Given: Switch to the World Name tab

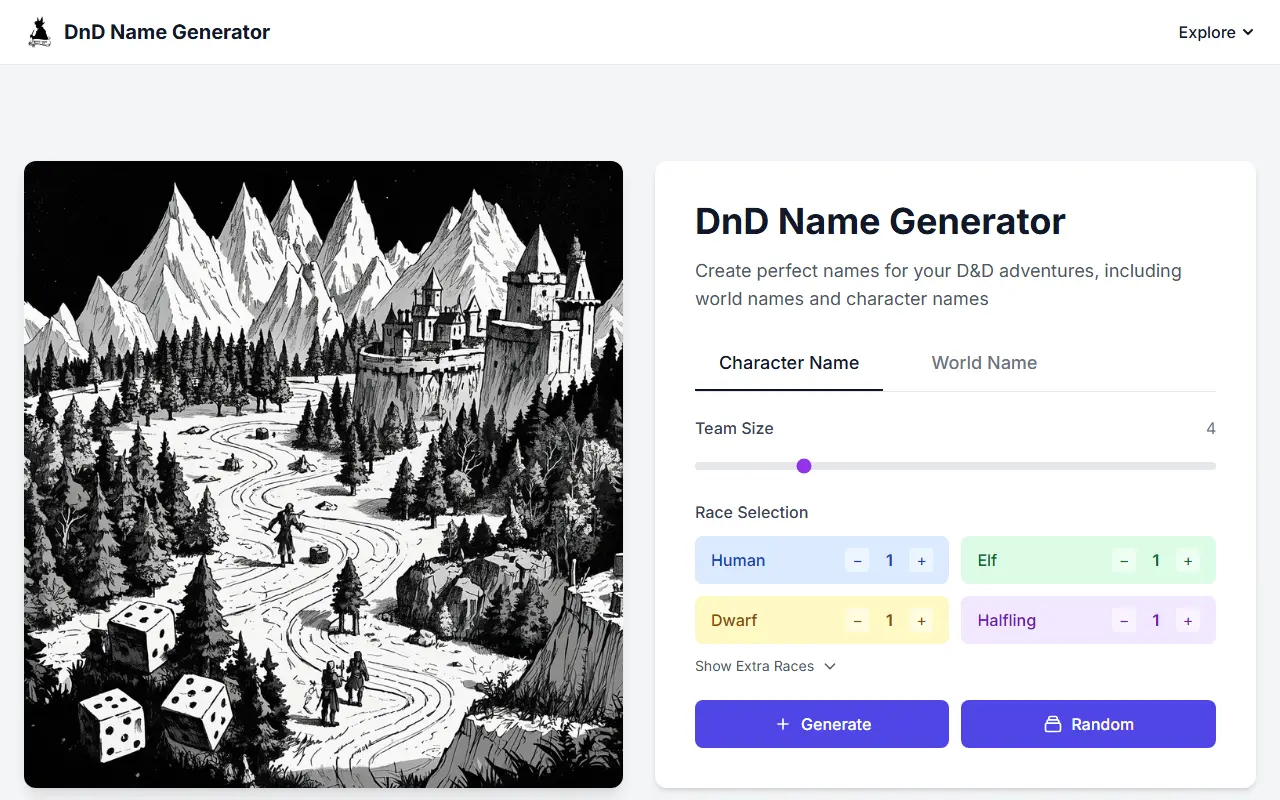Looking at the screenshot, I should (984, 363).
